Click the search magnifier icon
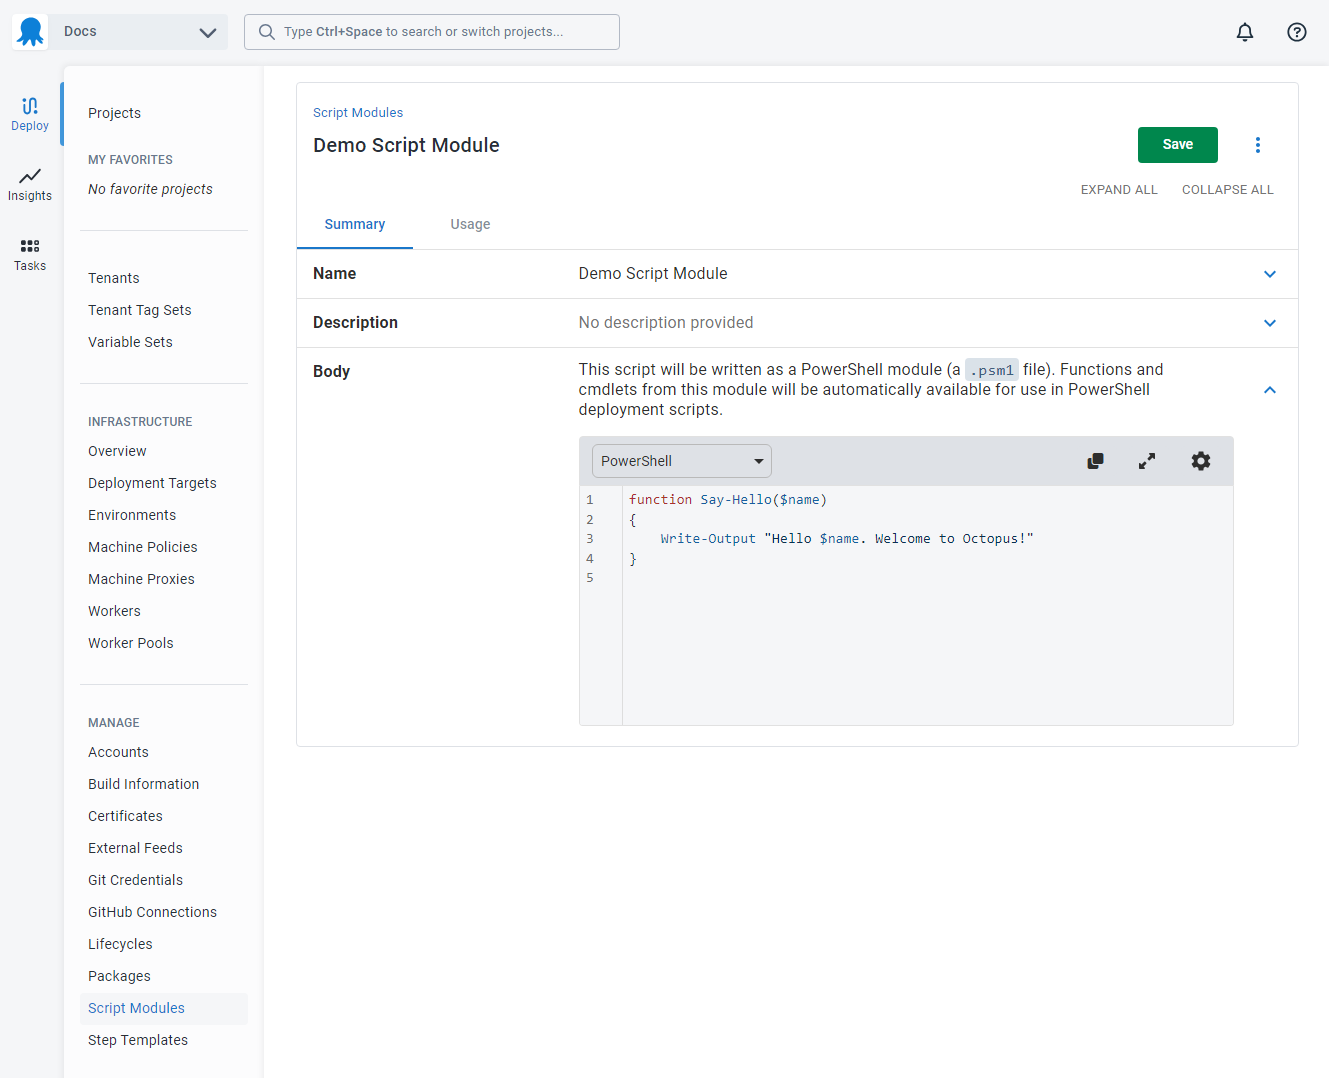Image resolution: width=1329 pixels, height=1078 pixels. click(x=267, y=32)
